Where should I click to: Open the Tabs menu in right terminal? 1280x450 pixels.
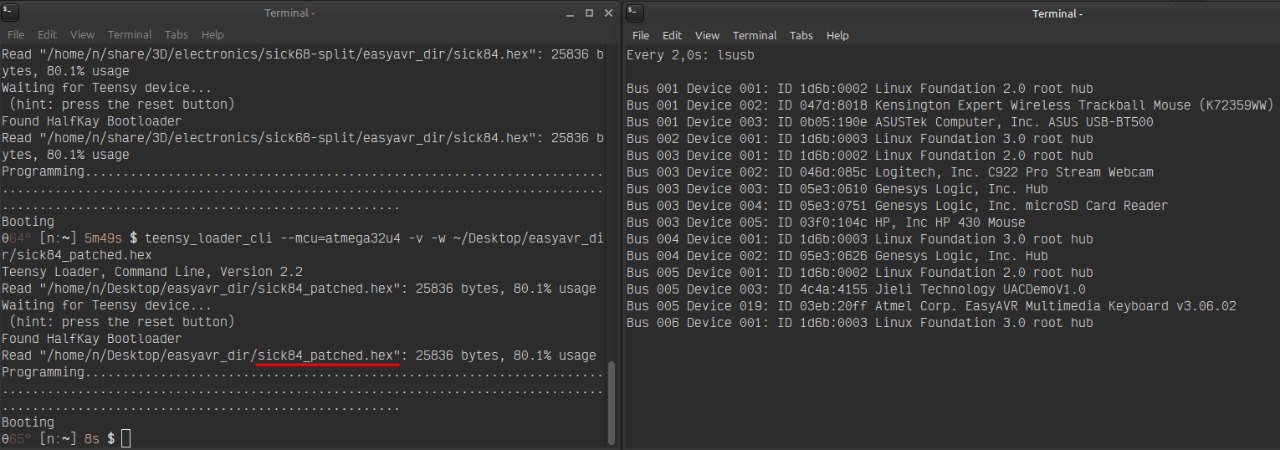801,35
